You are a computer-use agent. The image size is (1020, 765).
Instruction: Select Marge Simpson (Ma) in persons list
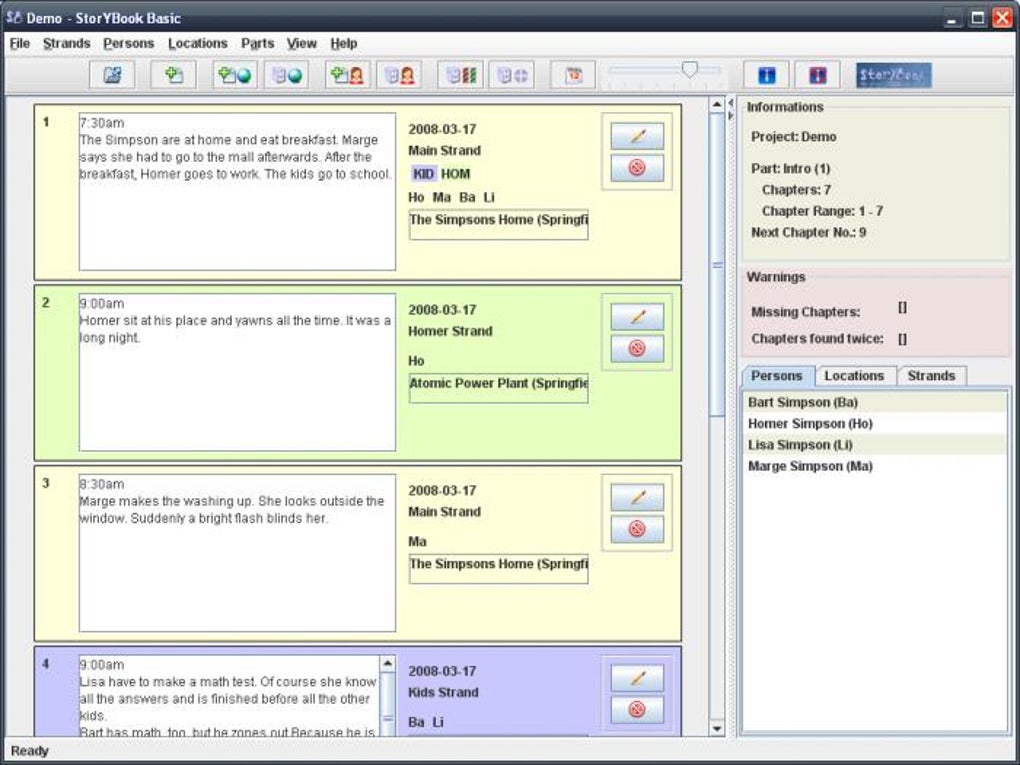coord(874,466)
